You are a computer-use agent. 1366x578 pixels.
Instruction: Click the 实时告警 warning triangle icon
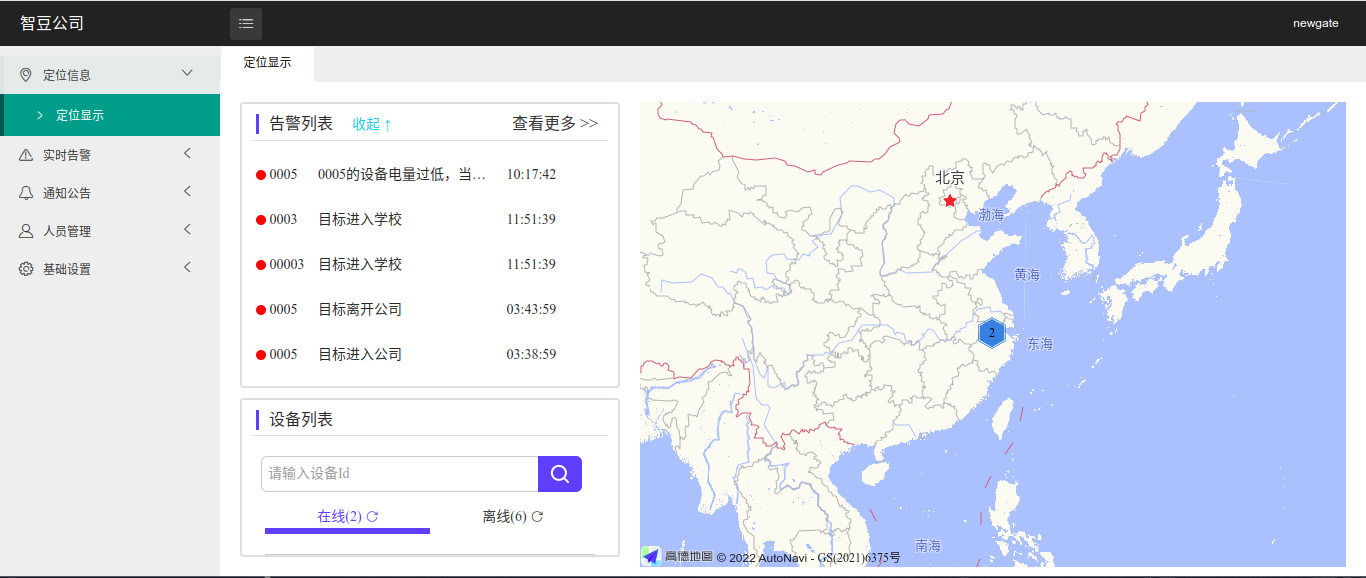(26, 155)
